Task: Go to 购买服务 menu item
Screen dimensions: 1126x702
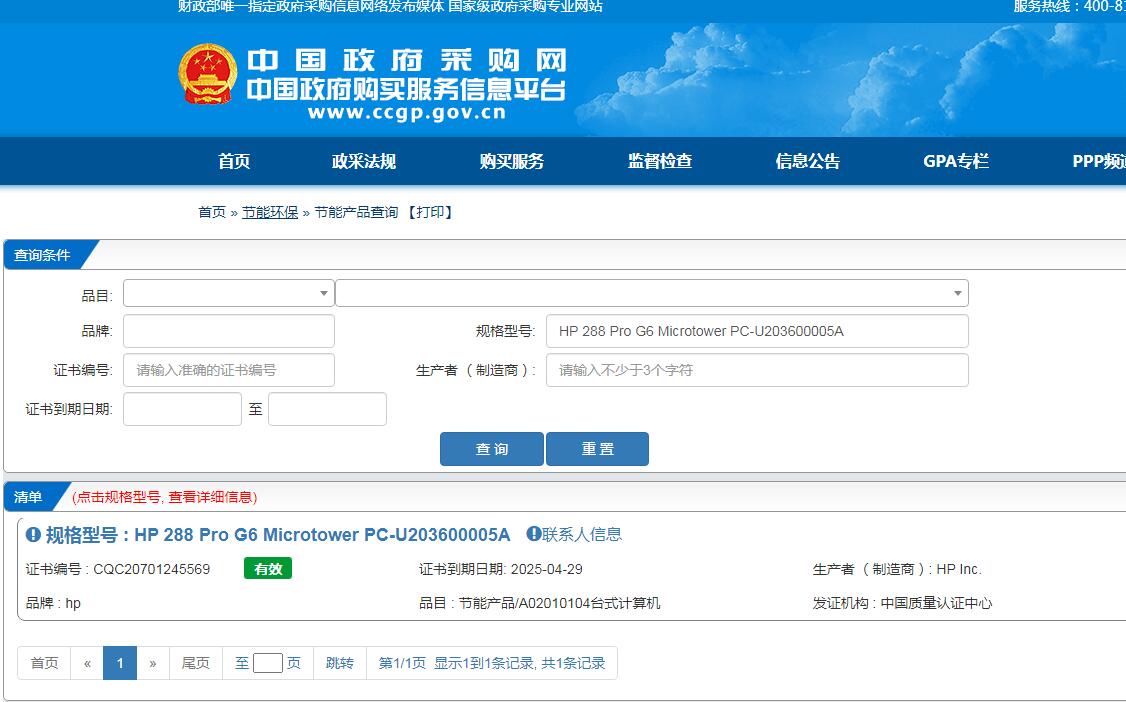Action: click(512, 162)
